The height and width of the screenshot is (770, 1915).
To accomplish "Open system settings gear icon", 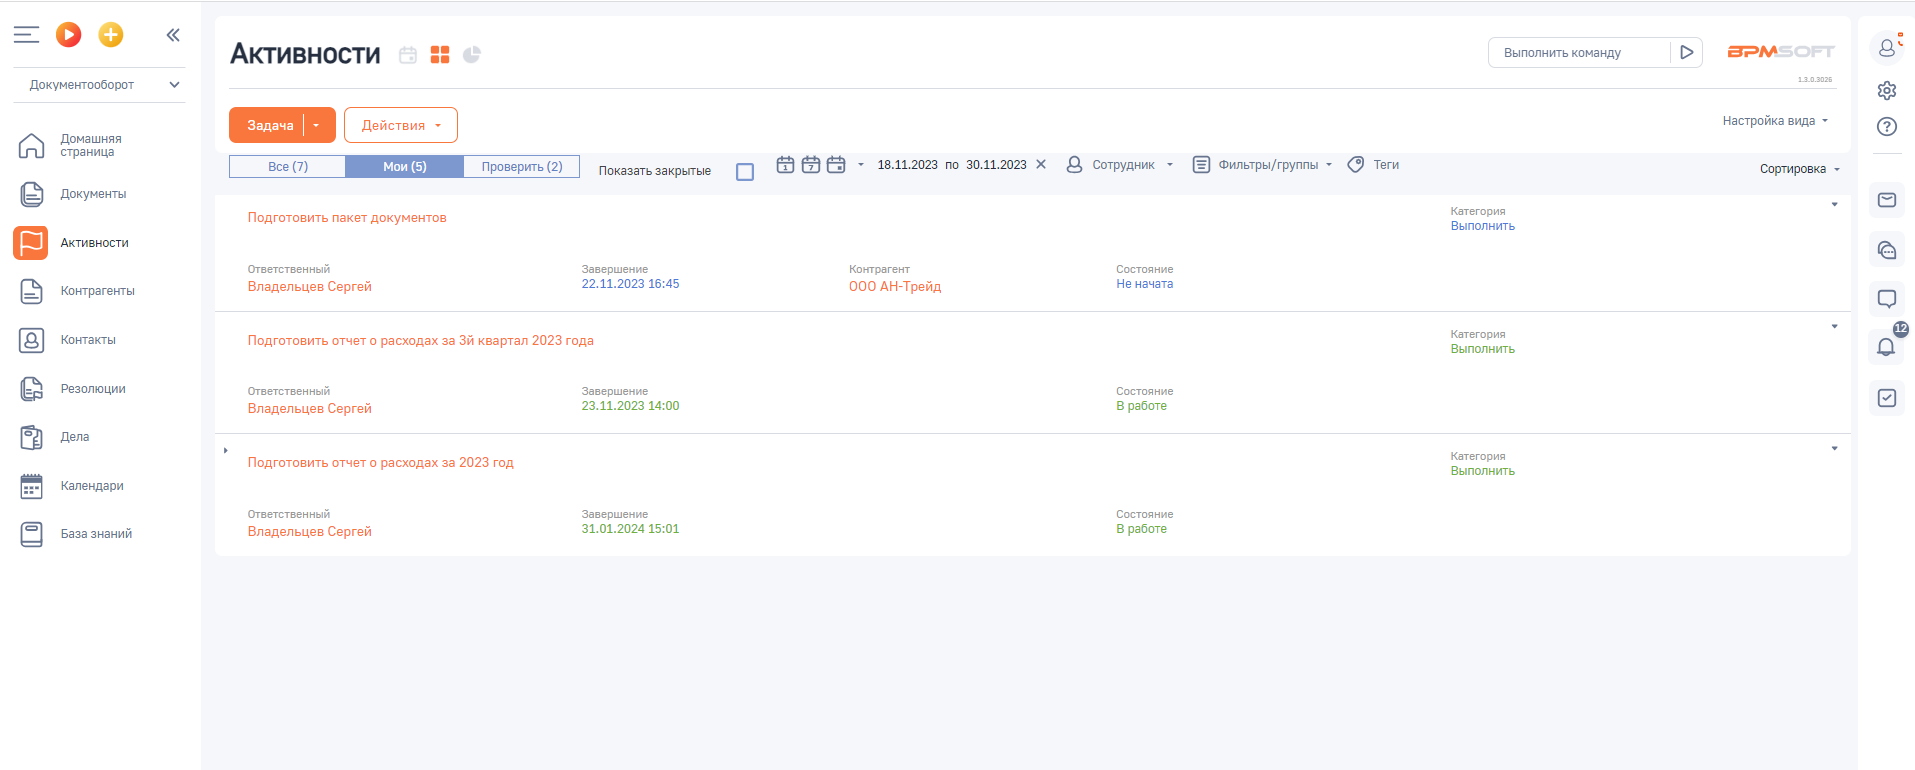I will [x=1887, y=91].
